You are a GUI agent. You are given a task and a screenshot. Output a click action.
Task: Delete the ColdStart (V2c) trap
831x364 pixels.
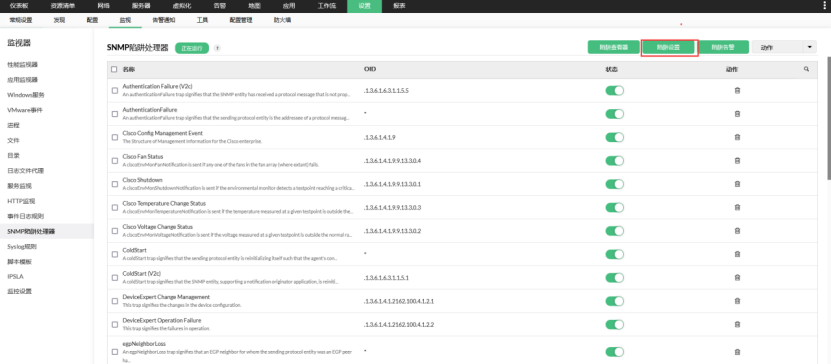[737, 278]
